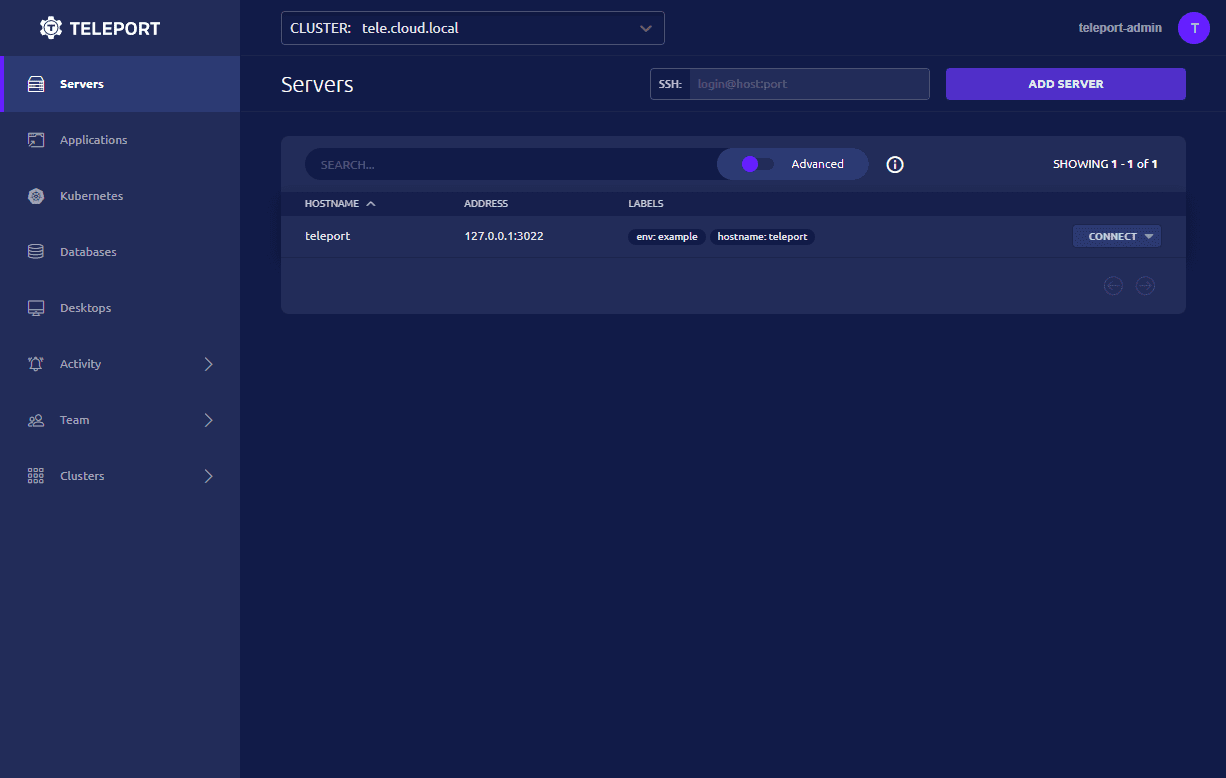The height and width of the screenshot is (778, 1226).
Task: Expand the Activity chevron
Action: [x=209, y=364]
